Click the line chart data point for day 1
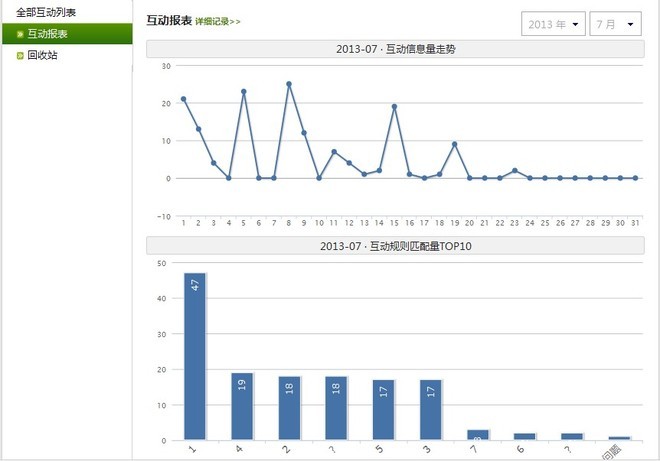 (184, 99)
